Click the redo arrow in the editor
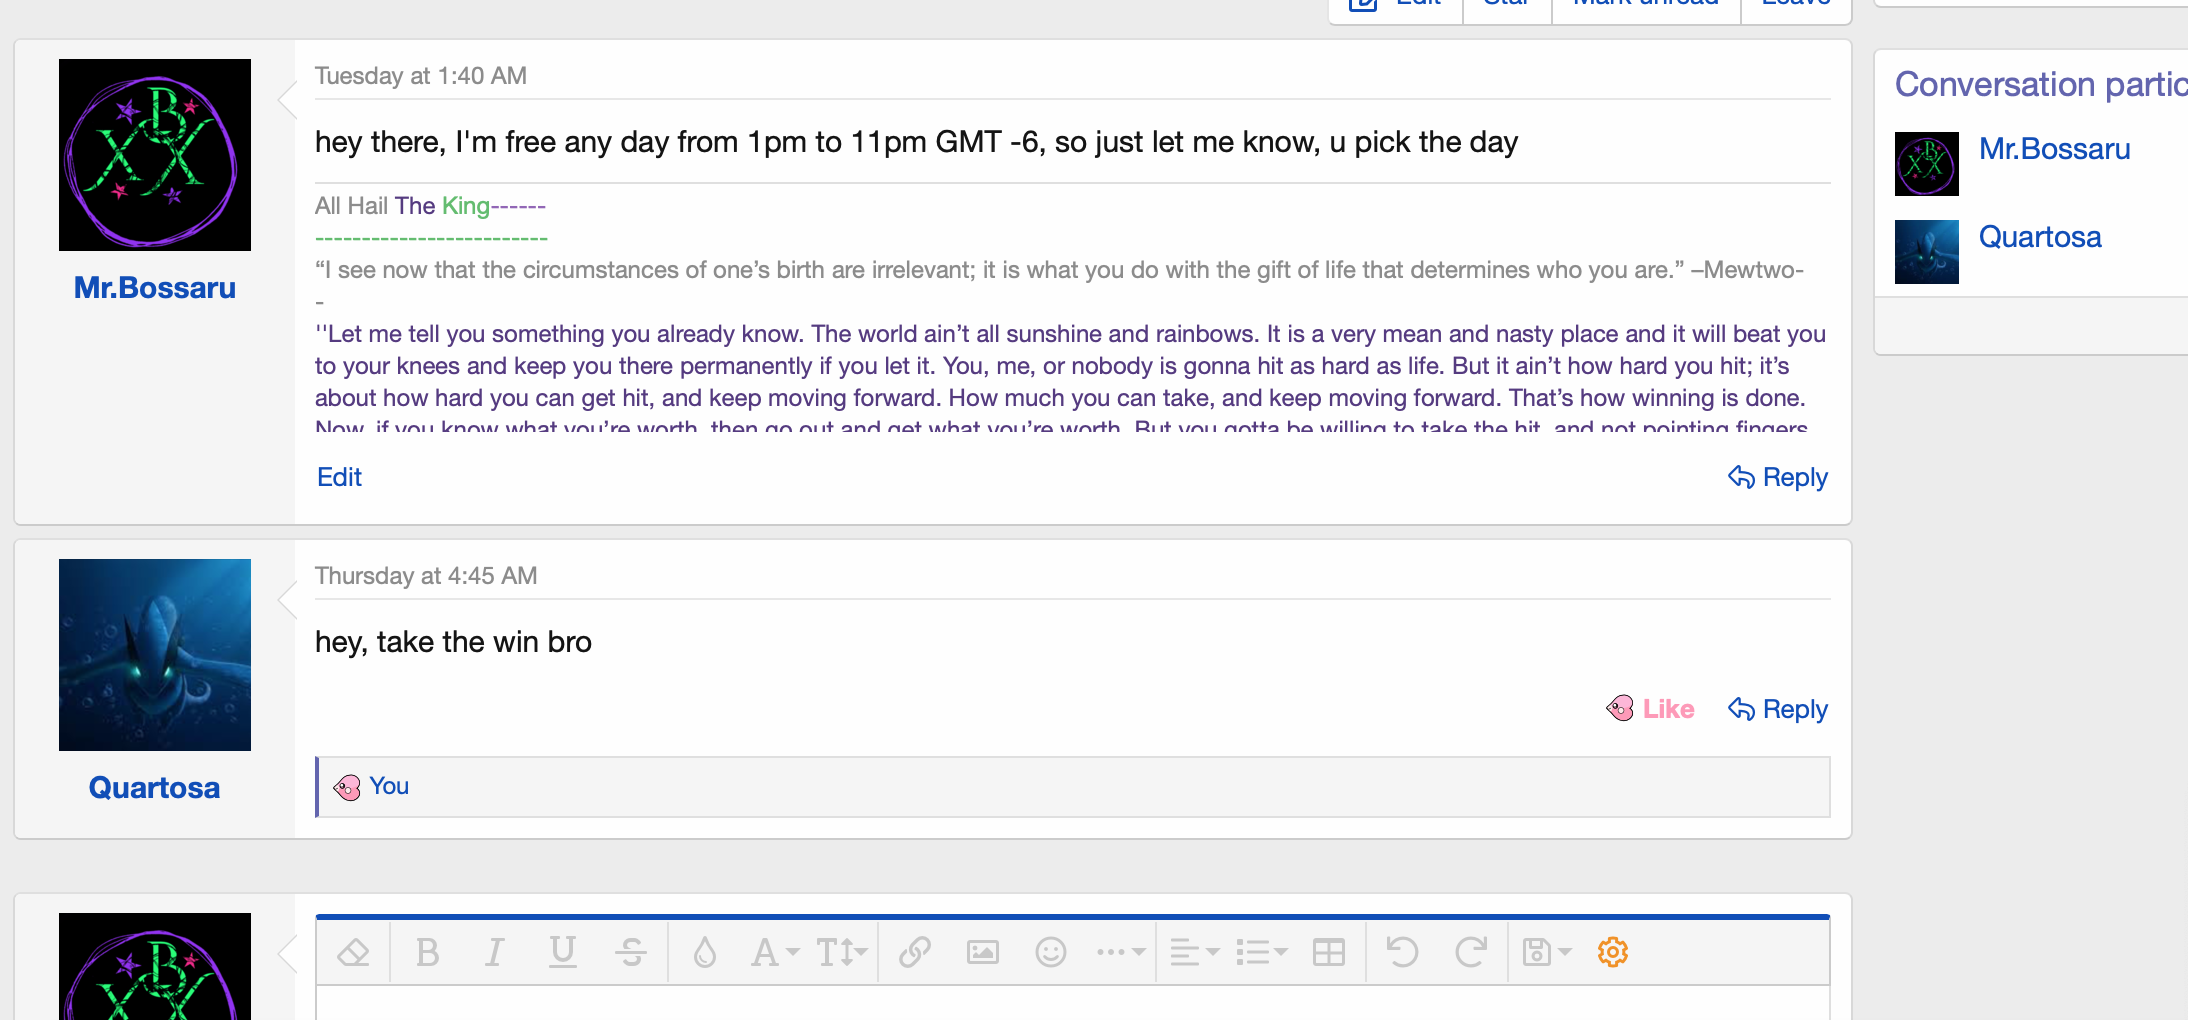 pos(1470,953)
